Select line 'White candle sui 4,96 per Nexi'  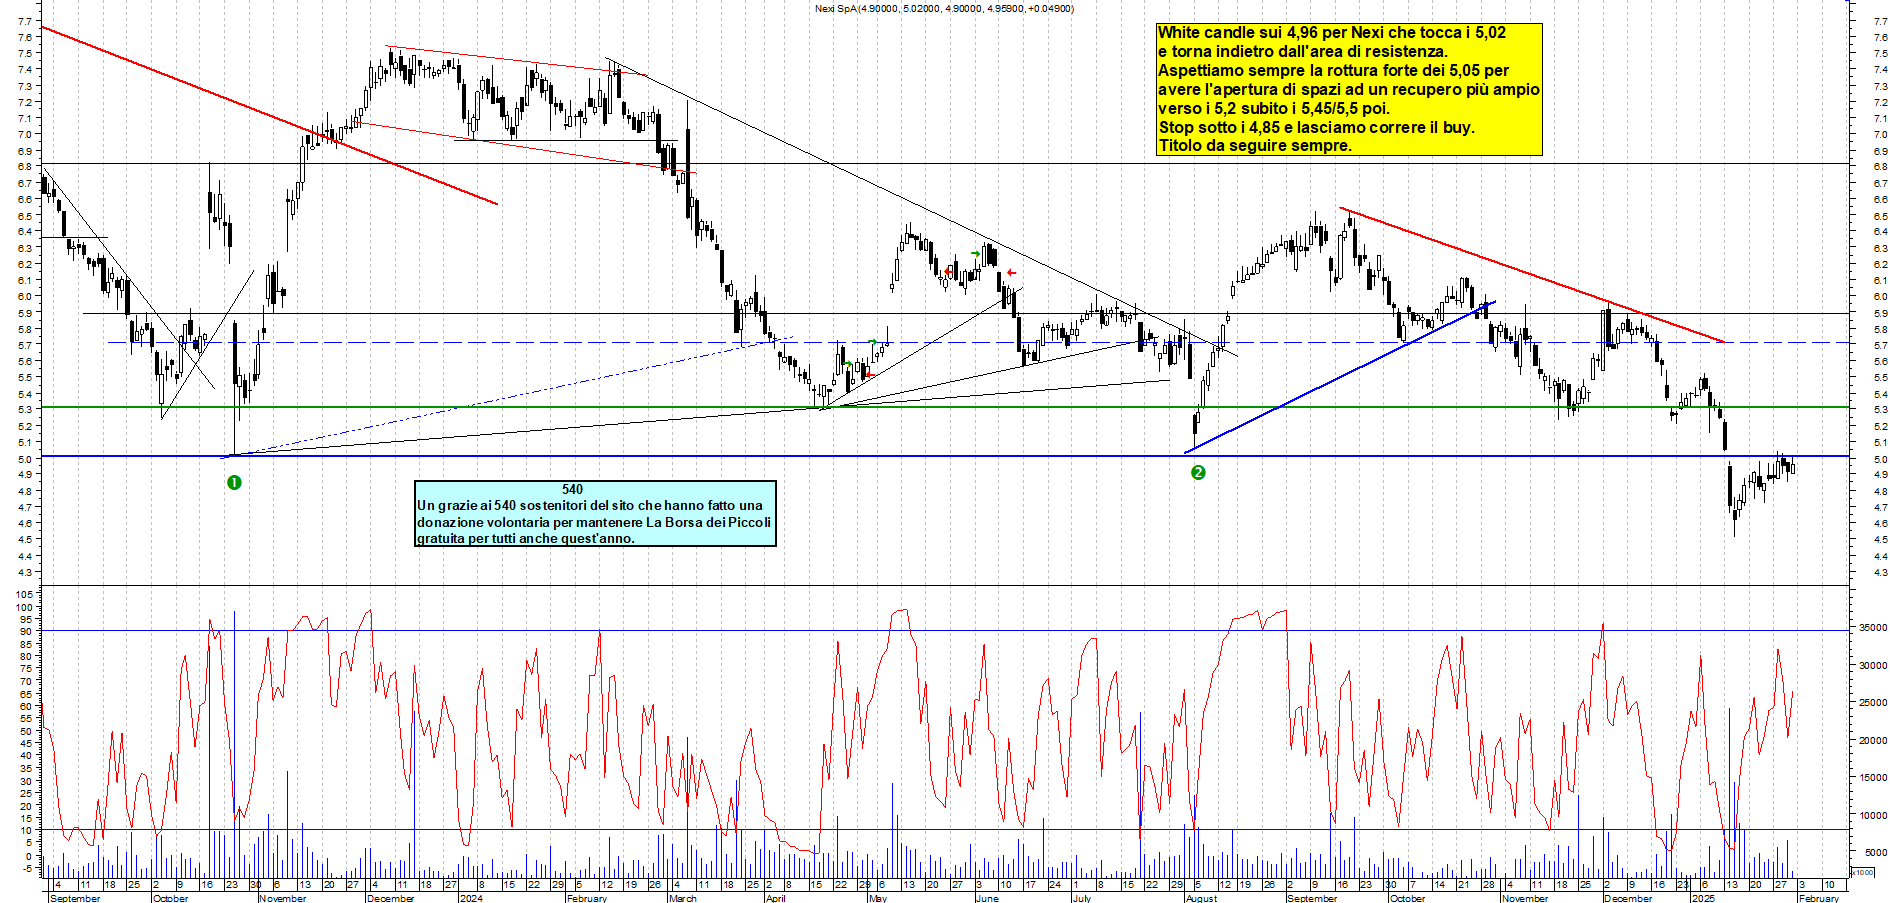[x=1331, y=33]
